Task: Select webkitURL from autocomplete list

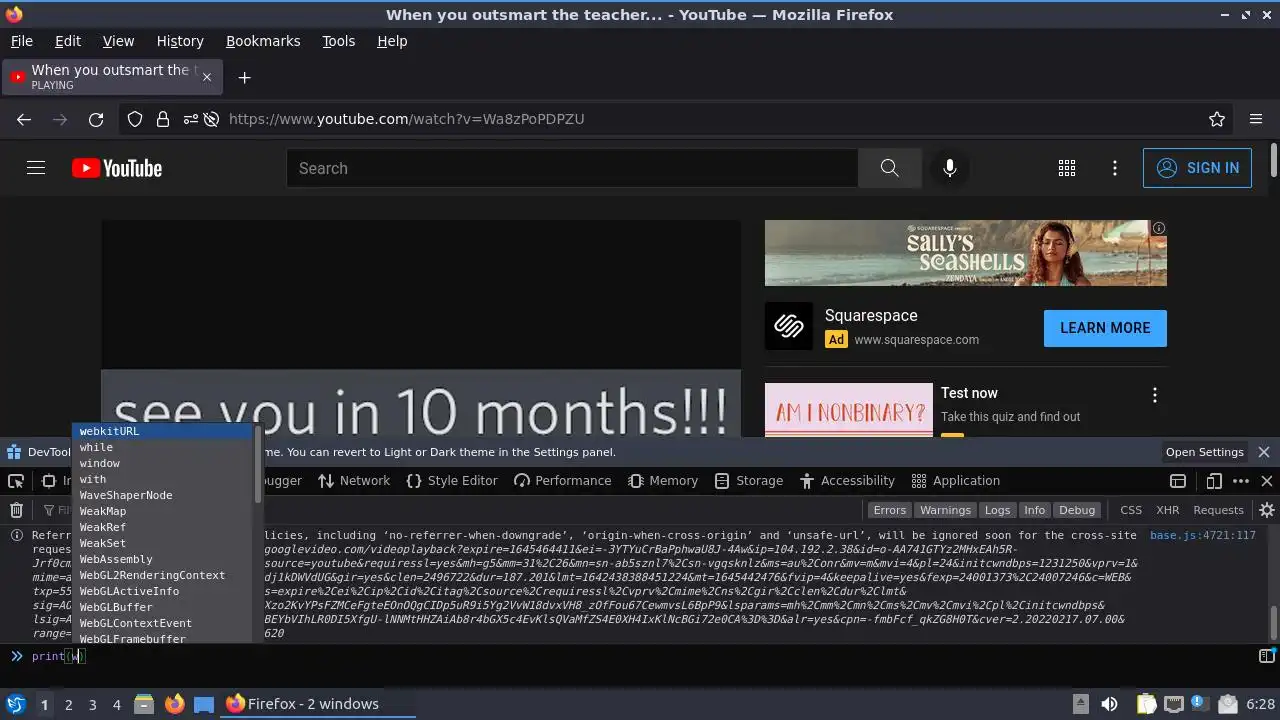Action: (163, 431)
